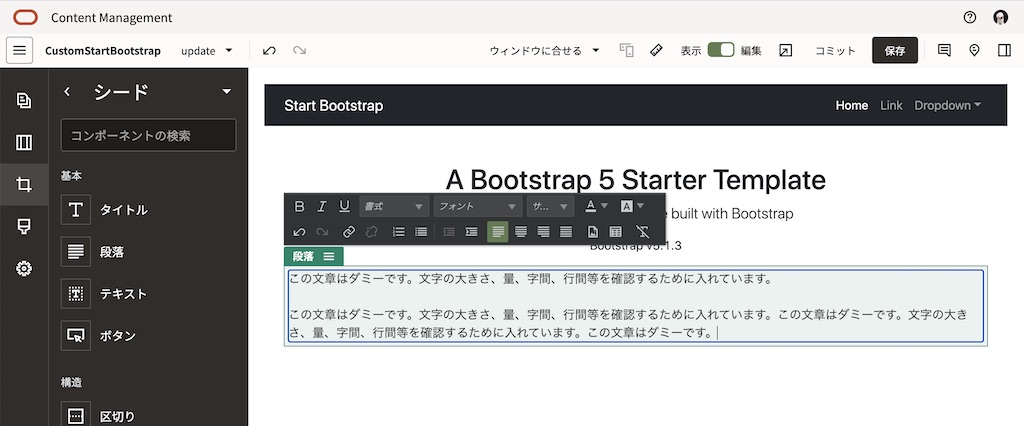Toggle bold formatting in text toolbar
Image resolution: width=1024 pixels, height=426 pixels.
299,206
